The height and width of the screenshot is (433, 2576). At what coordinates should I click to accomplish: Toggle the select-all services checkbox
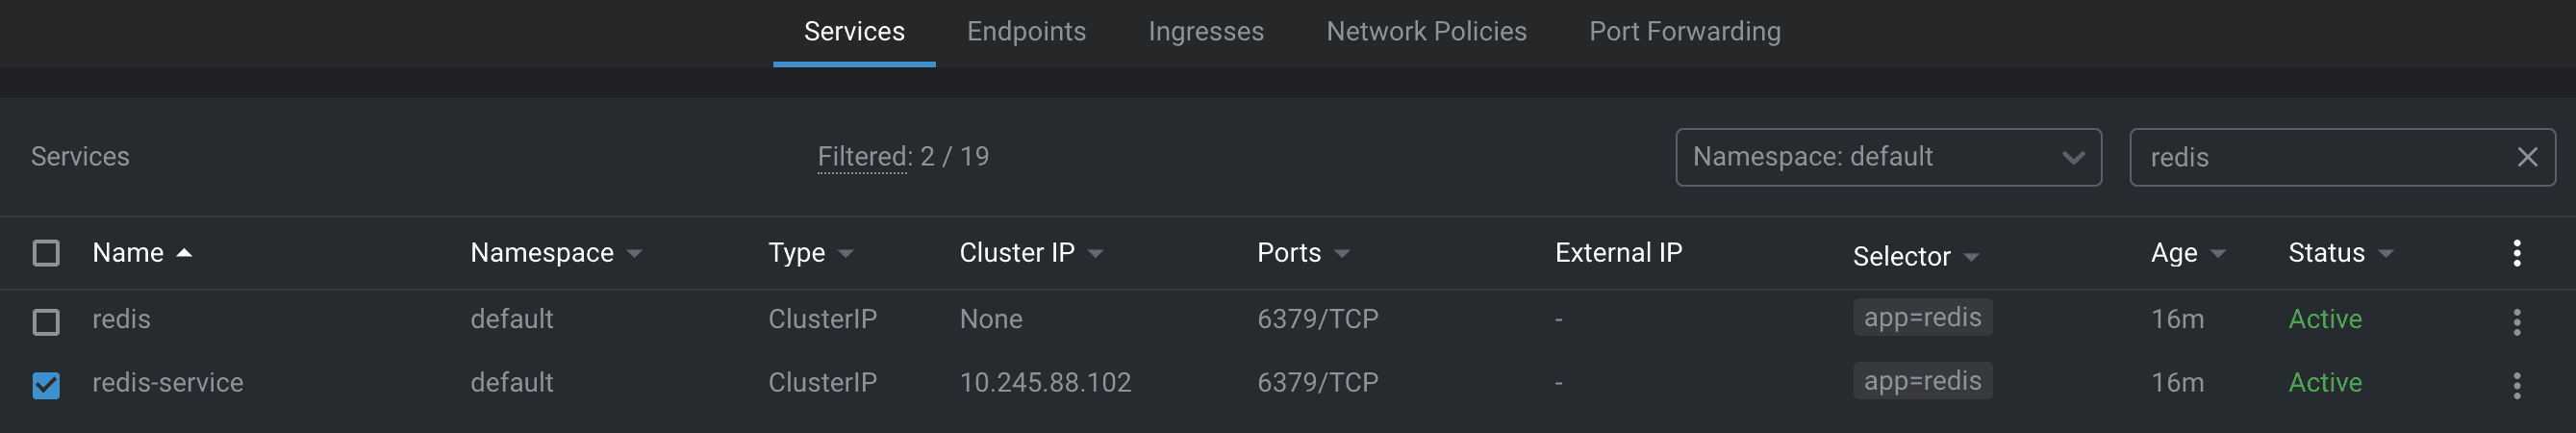tap(46, 253)
